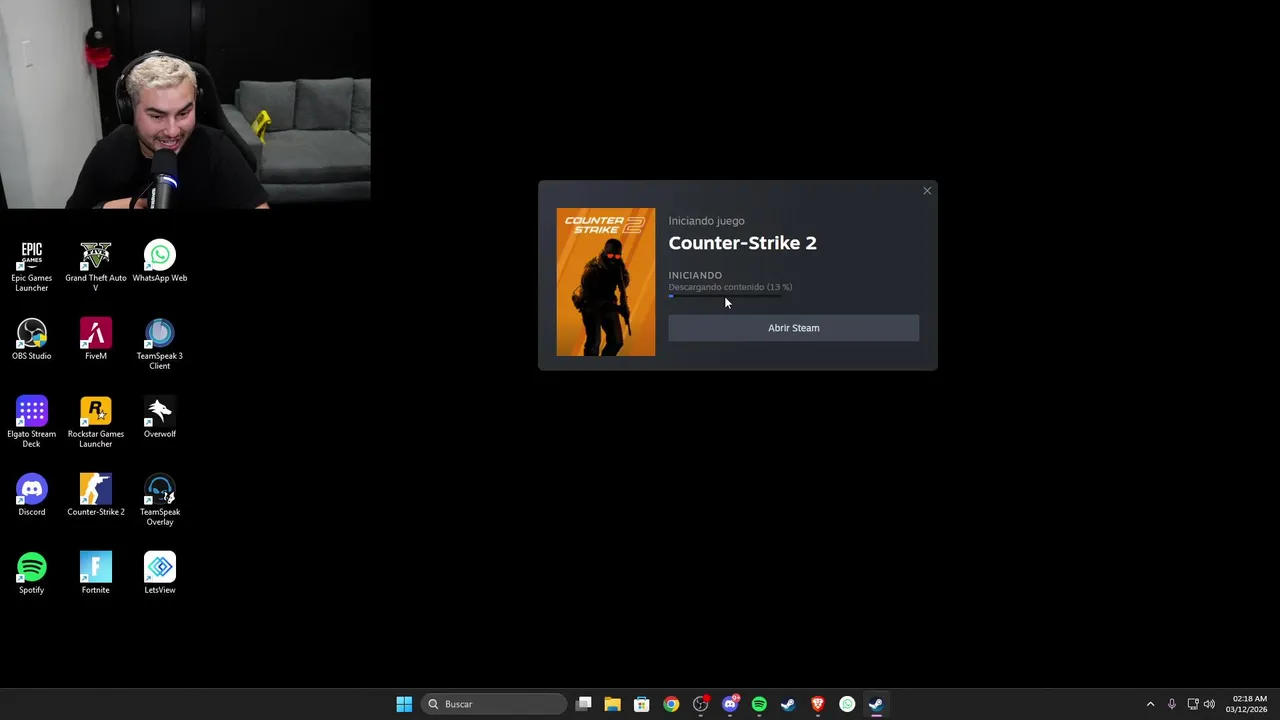
Task: Open the Epic Games Launcher desktop shortcut
Action: [32, 266]
